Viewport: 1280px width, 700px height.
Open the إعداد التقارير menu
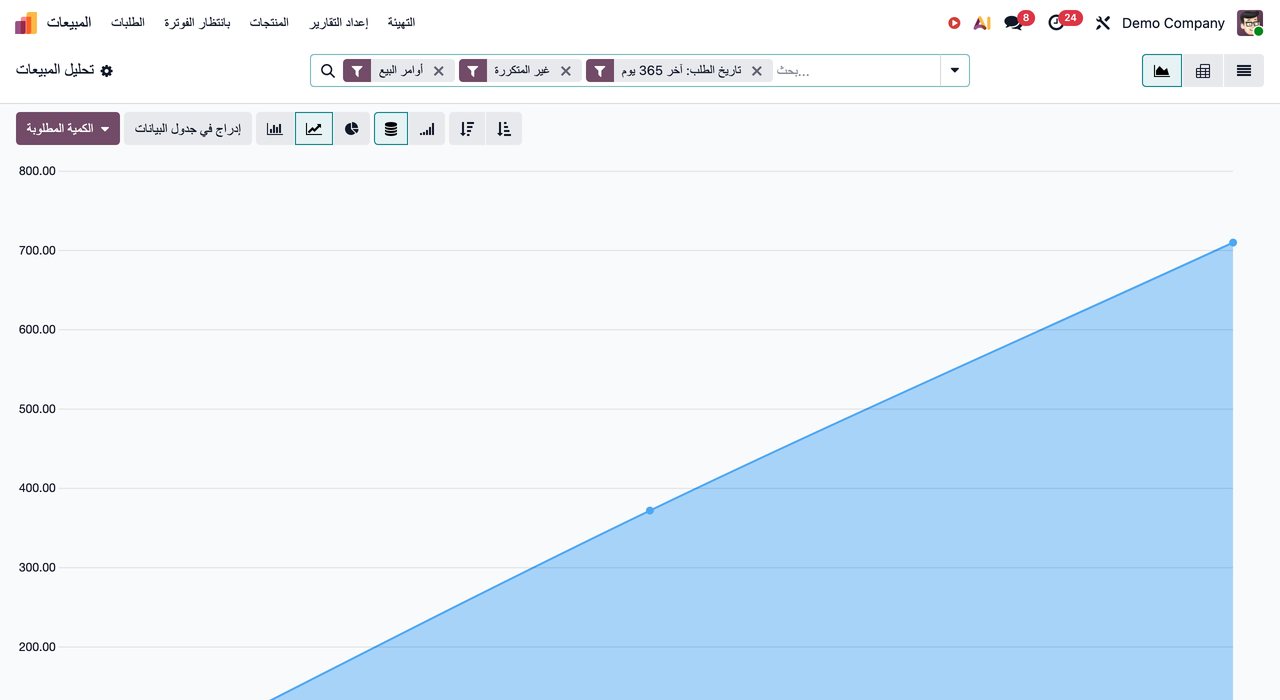(x=339, y=23)
